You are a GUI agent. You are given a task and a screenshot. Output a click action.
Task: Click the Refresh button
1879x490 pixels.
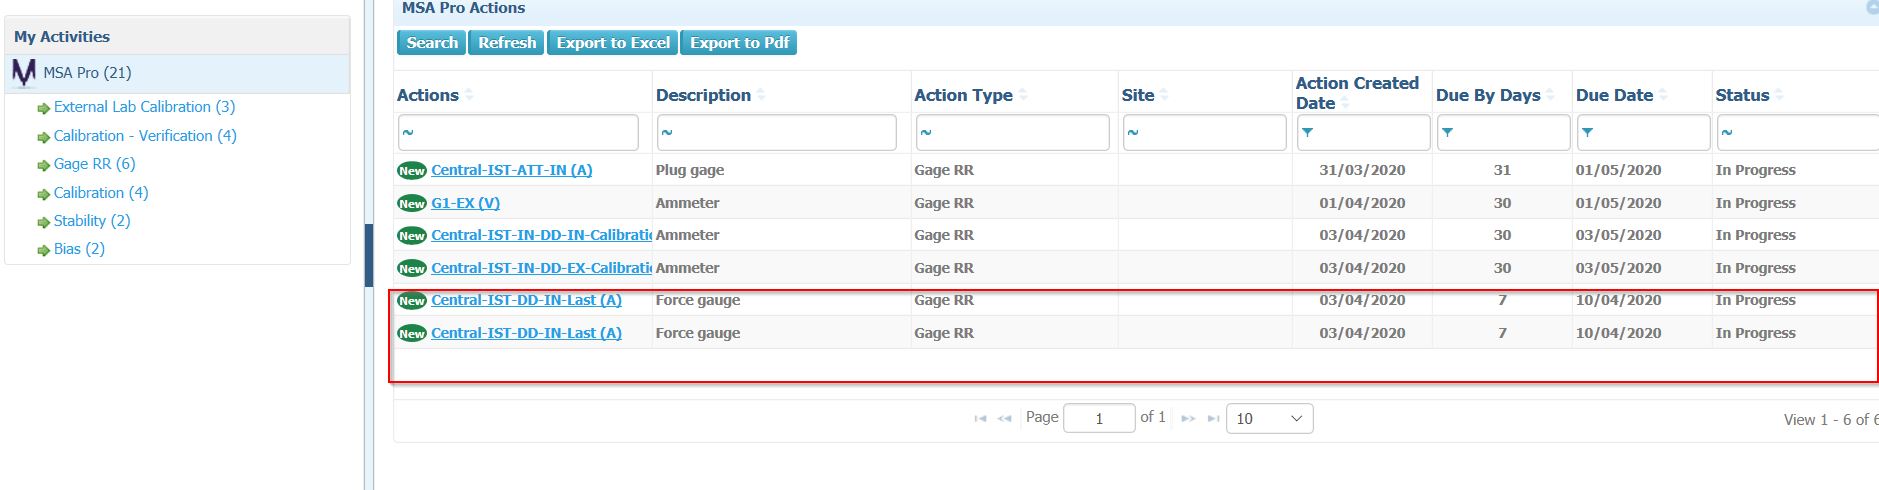[507, 43]
